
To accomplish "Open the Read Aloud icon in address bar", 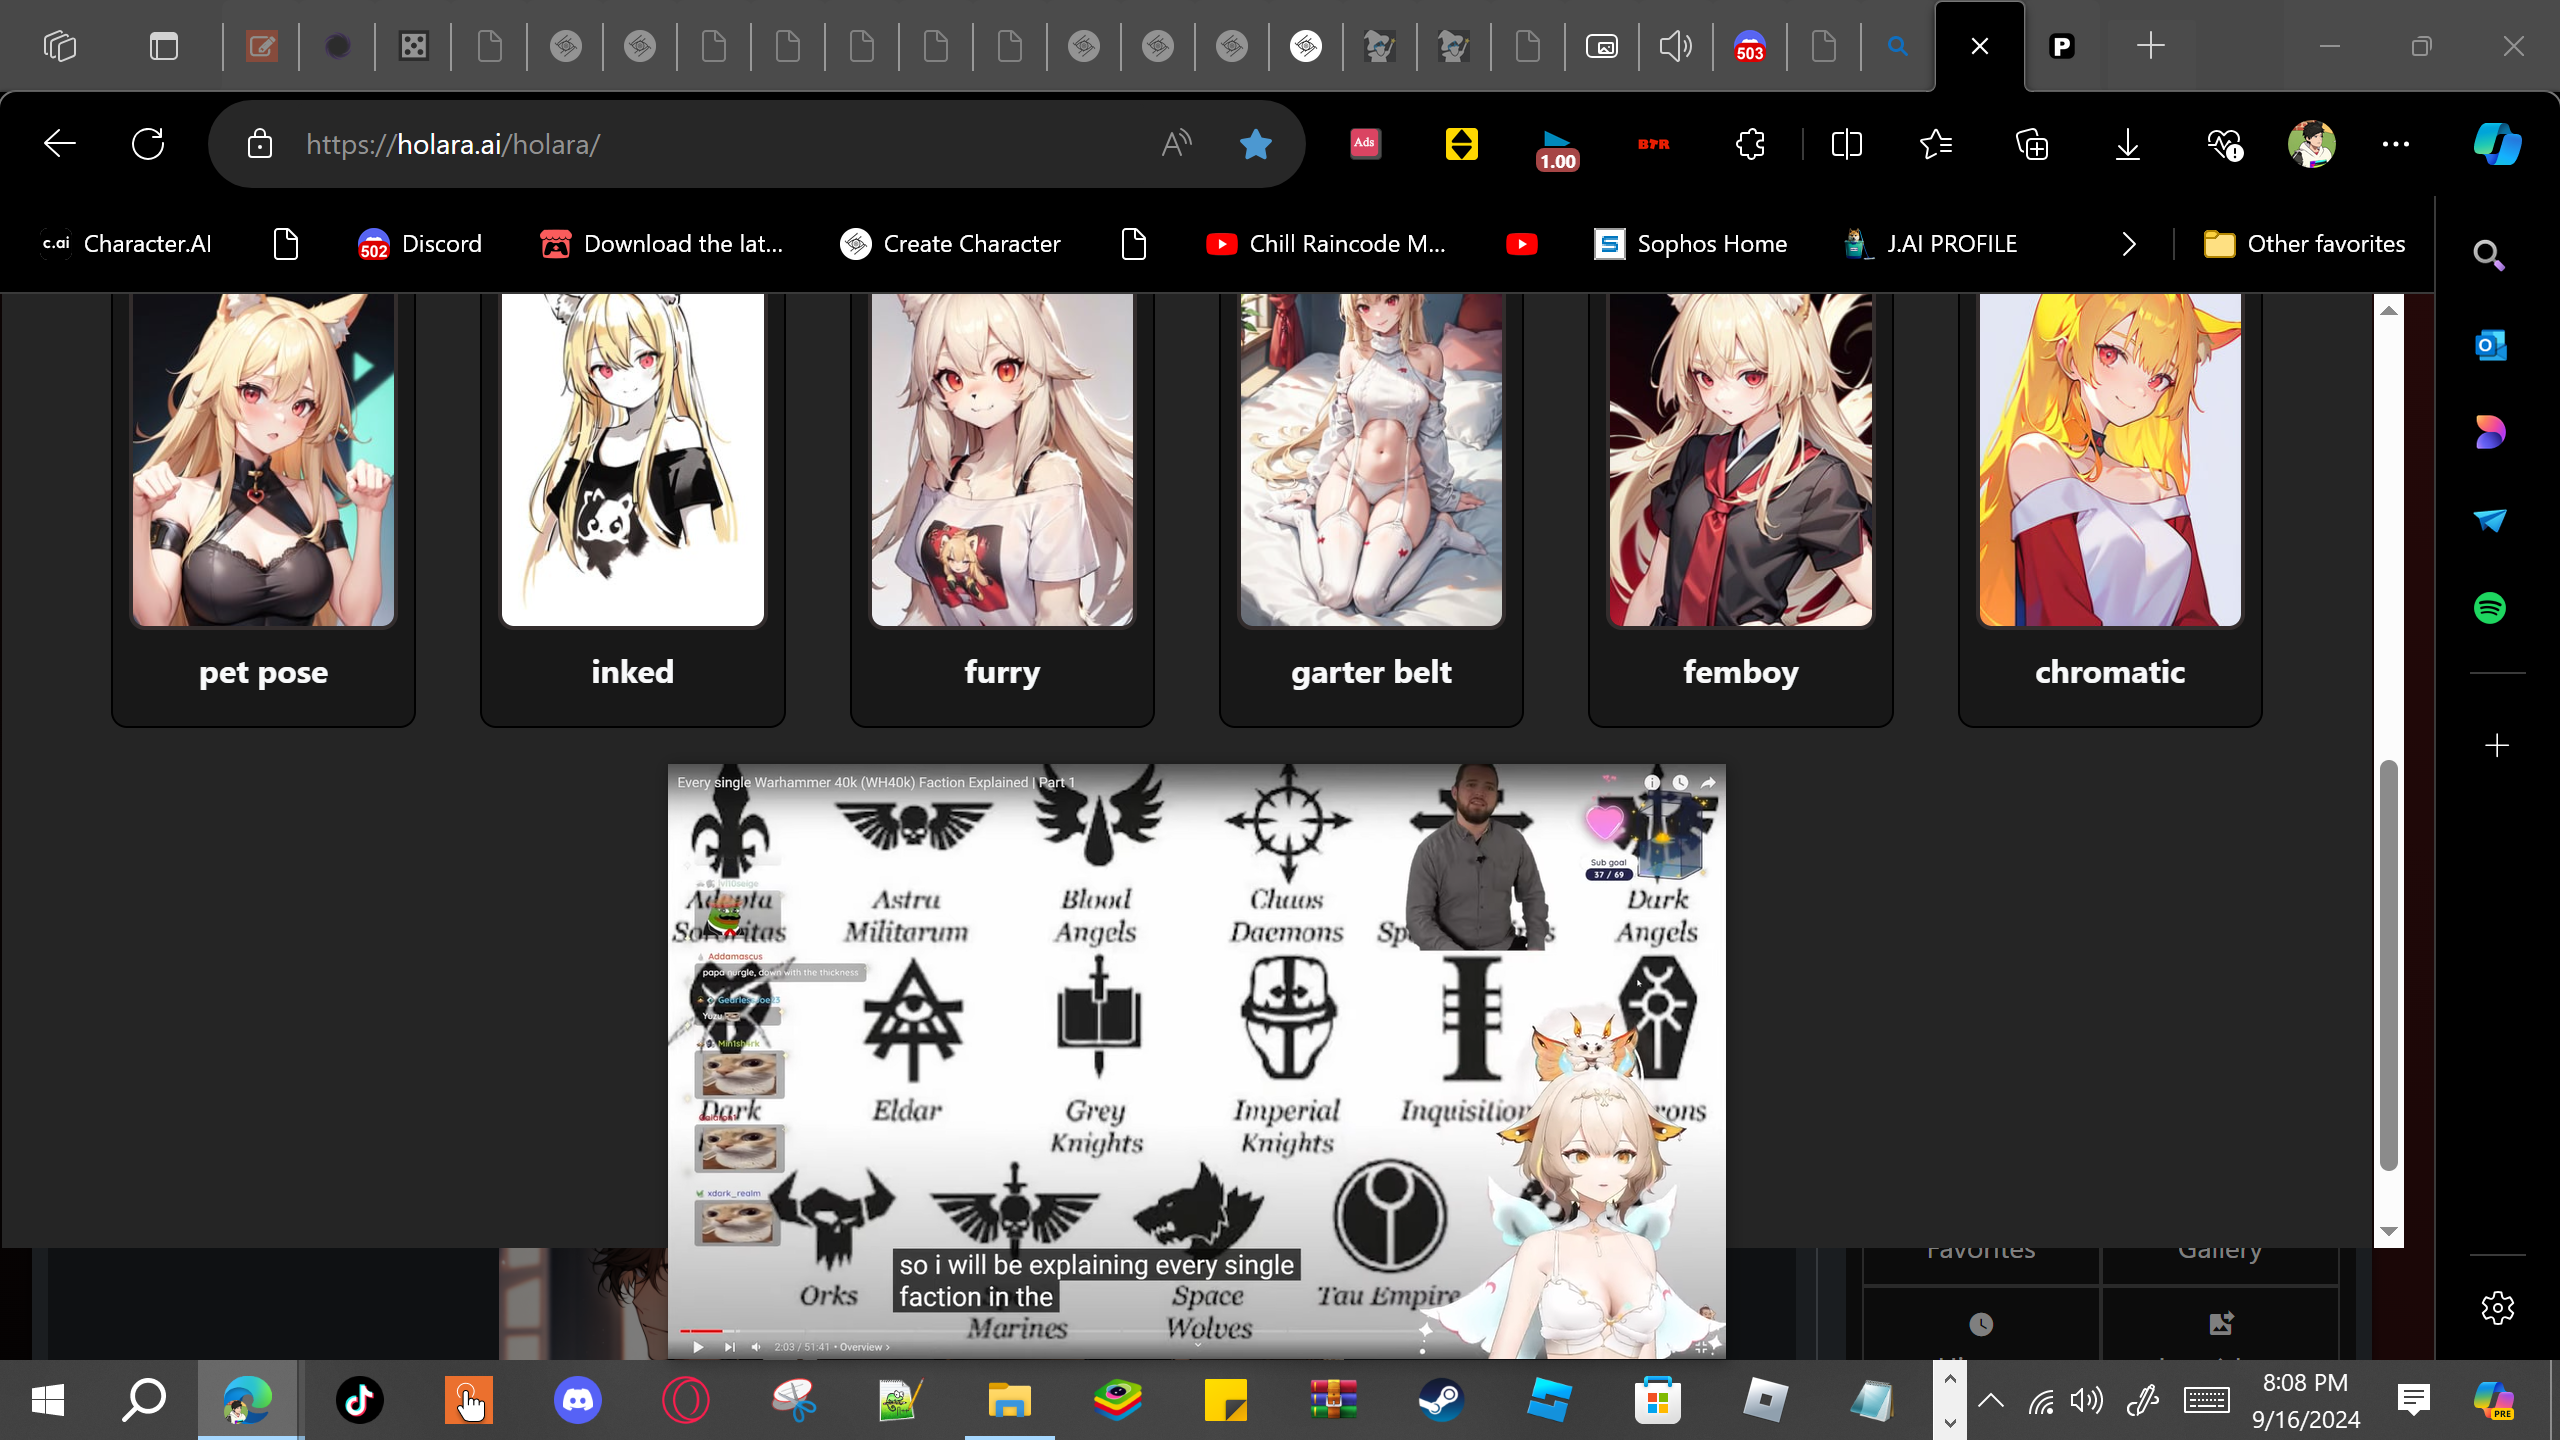I will [1176, 144].
